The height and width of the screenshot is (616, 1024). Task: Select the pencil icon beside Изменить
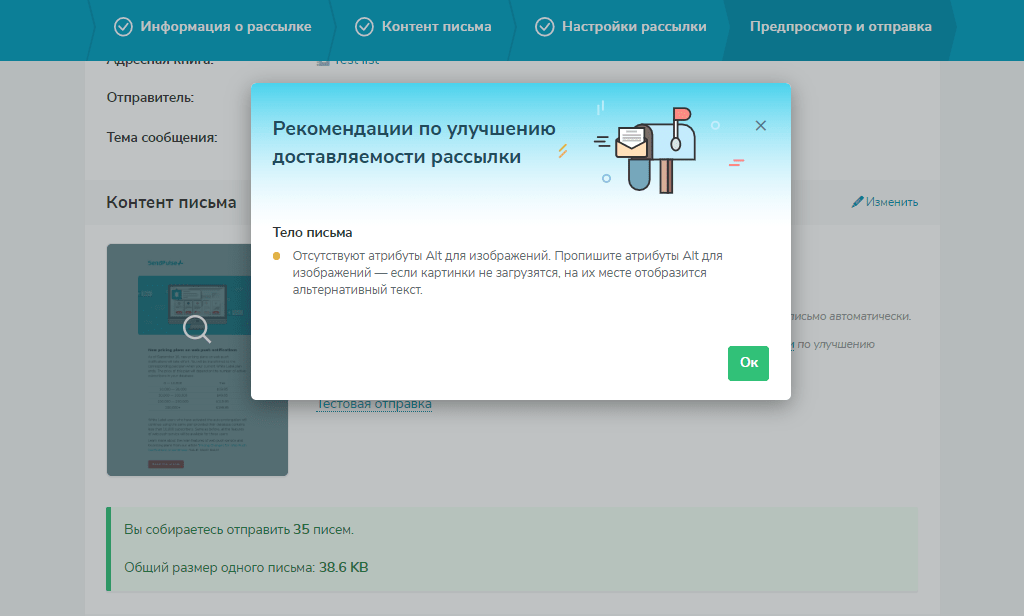pyautogui.click(x=856, y=201)
